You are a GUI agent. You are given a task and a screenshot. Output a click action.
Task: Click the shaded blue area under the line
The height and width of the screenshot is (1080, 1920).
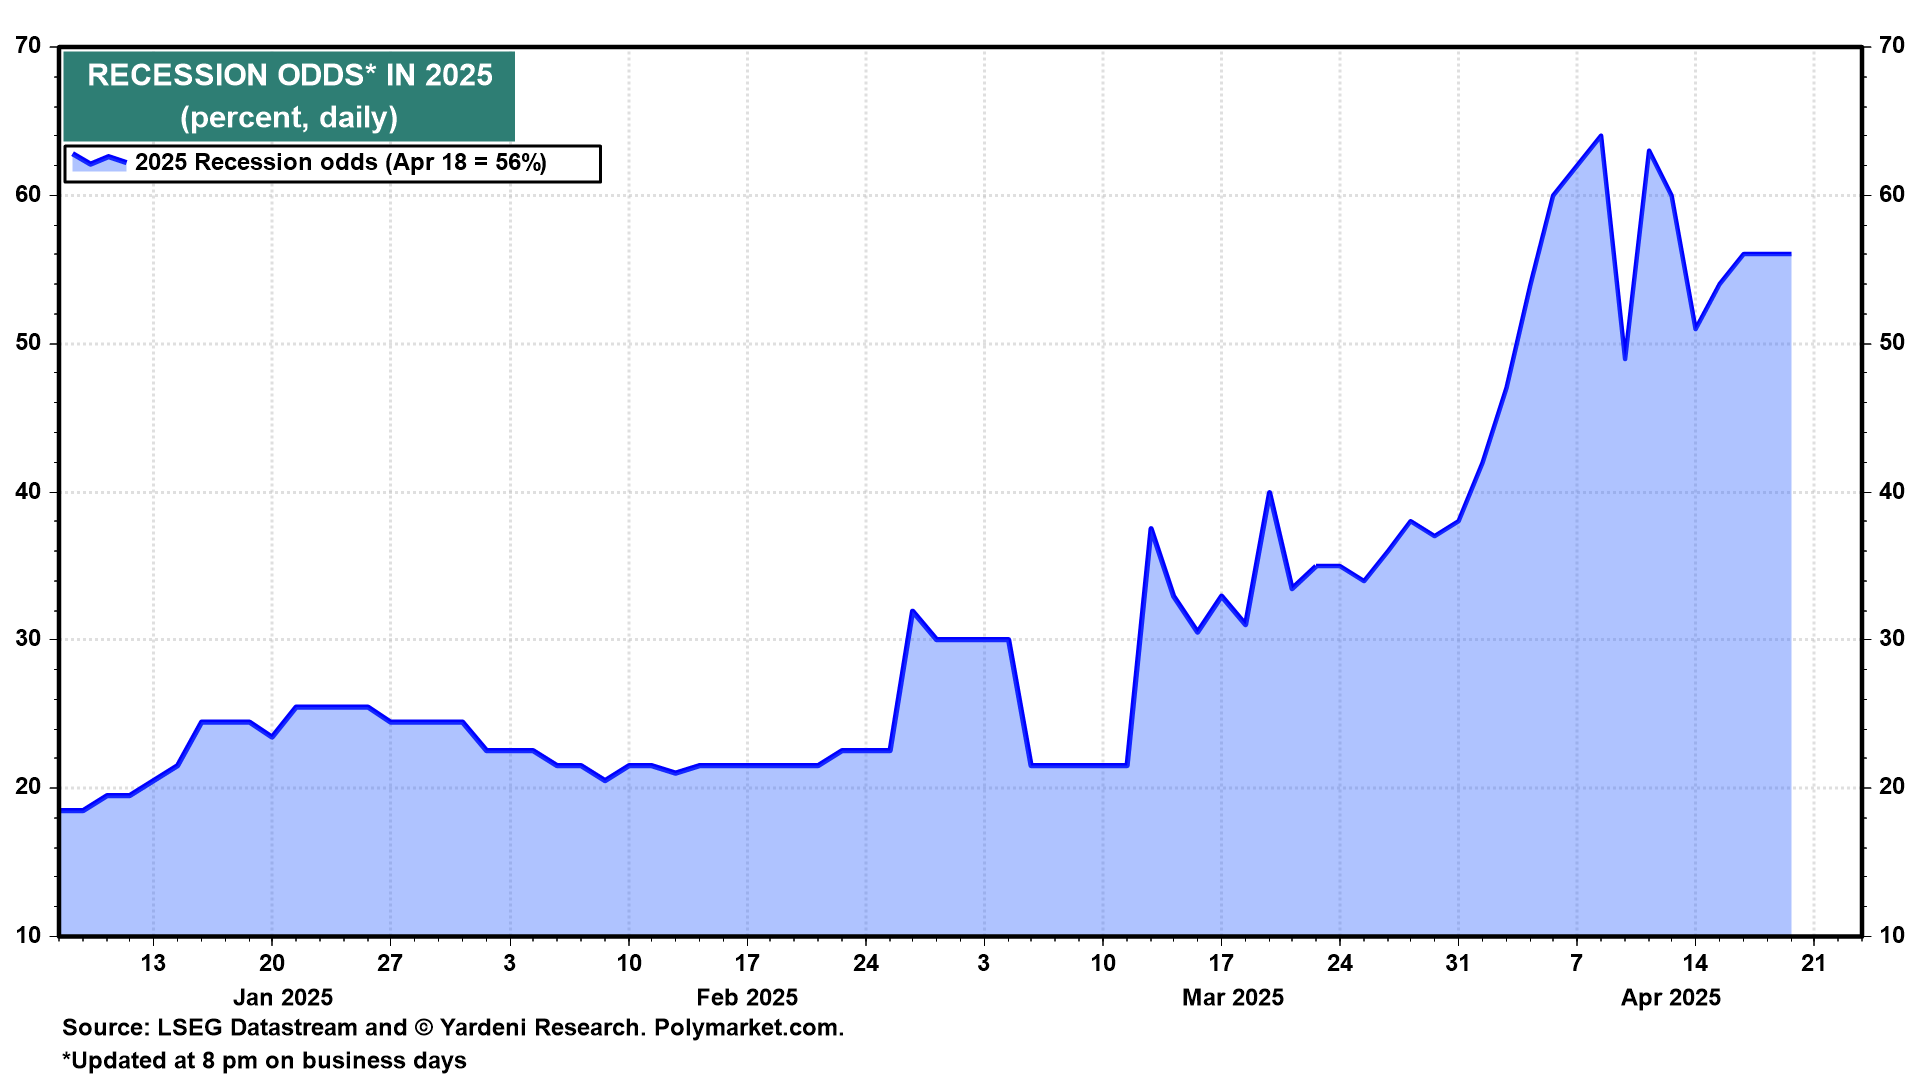click(900, 850)
